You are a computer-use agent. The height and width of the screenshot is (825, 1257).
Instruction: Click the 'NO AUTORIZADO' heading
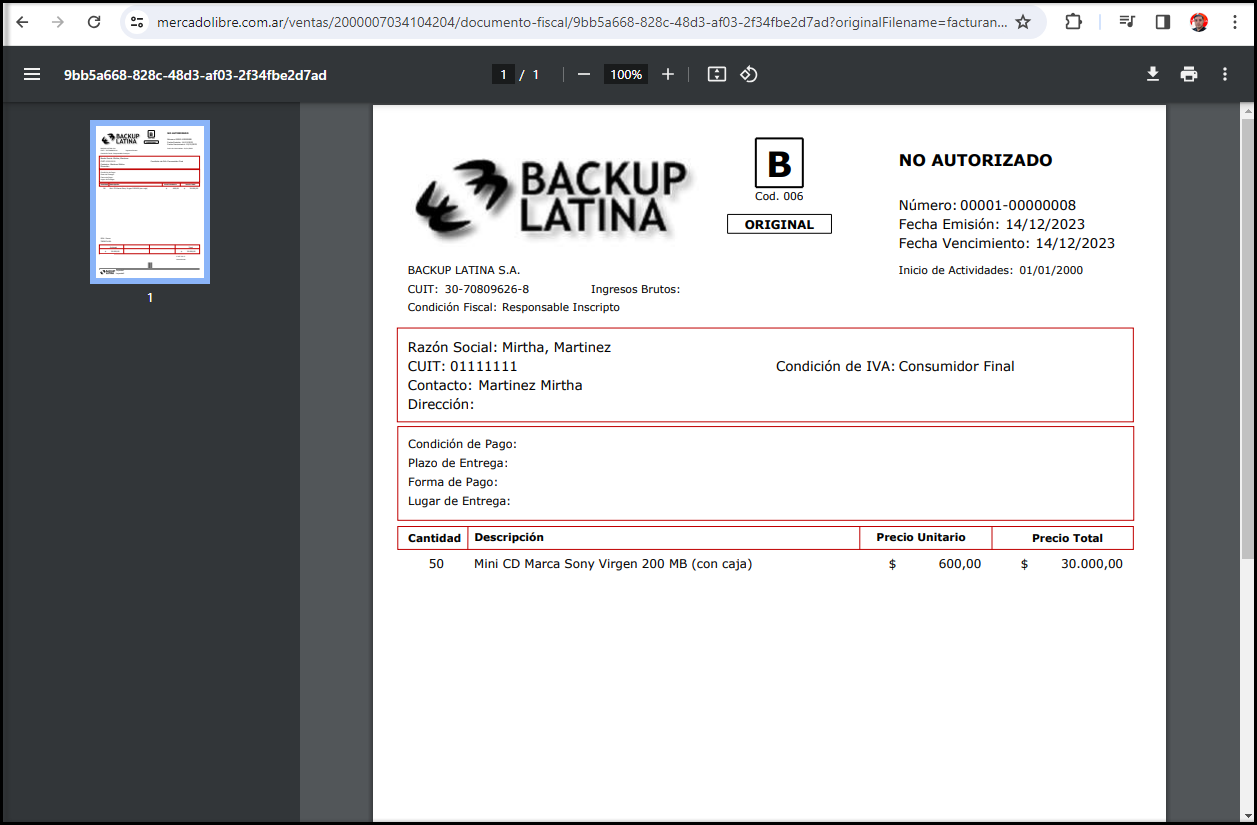click(x=975, y=160)
